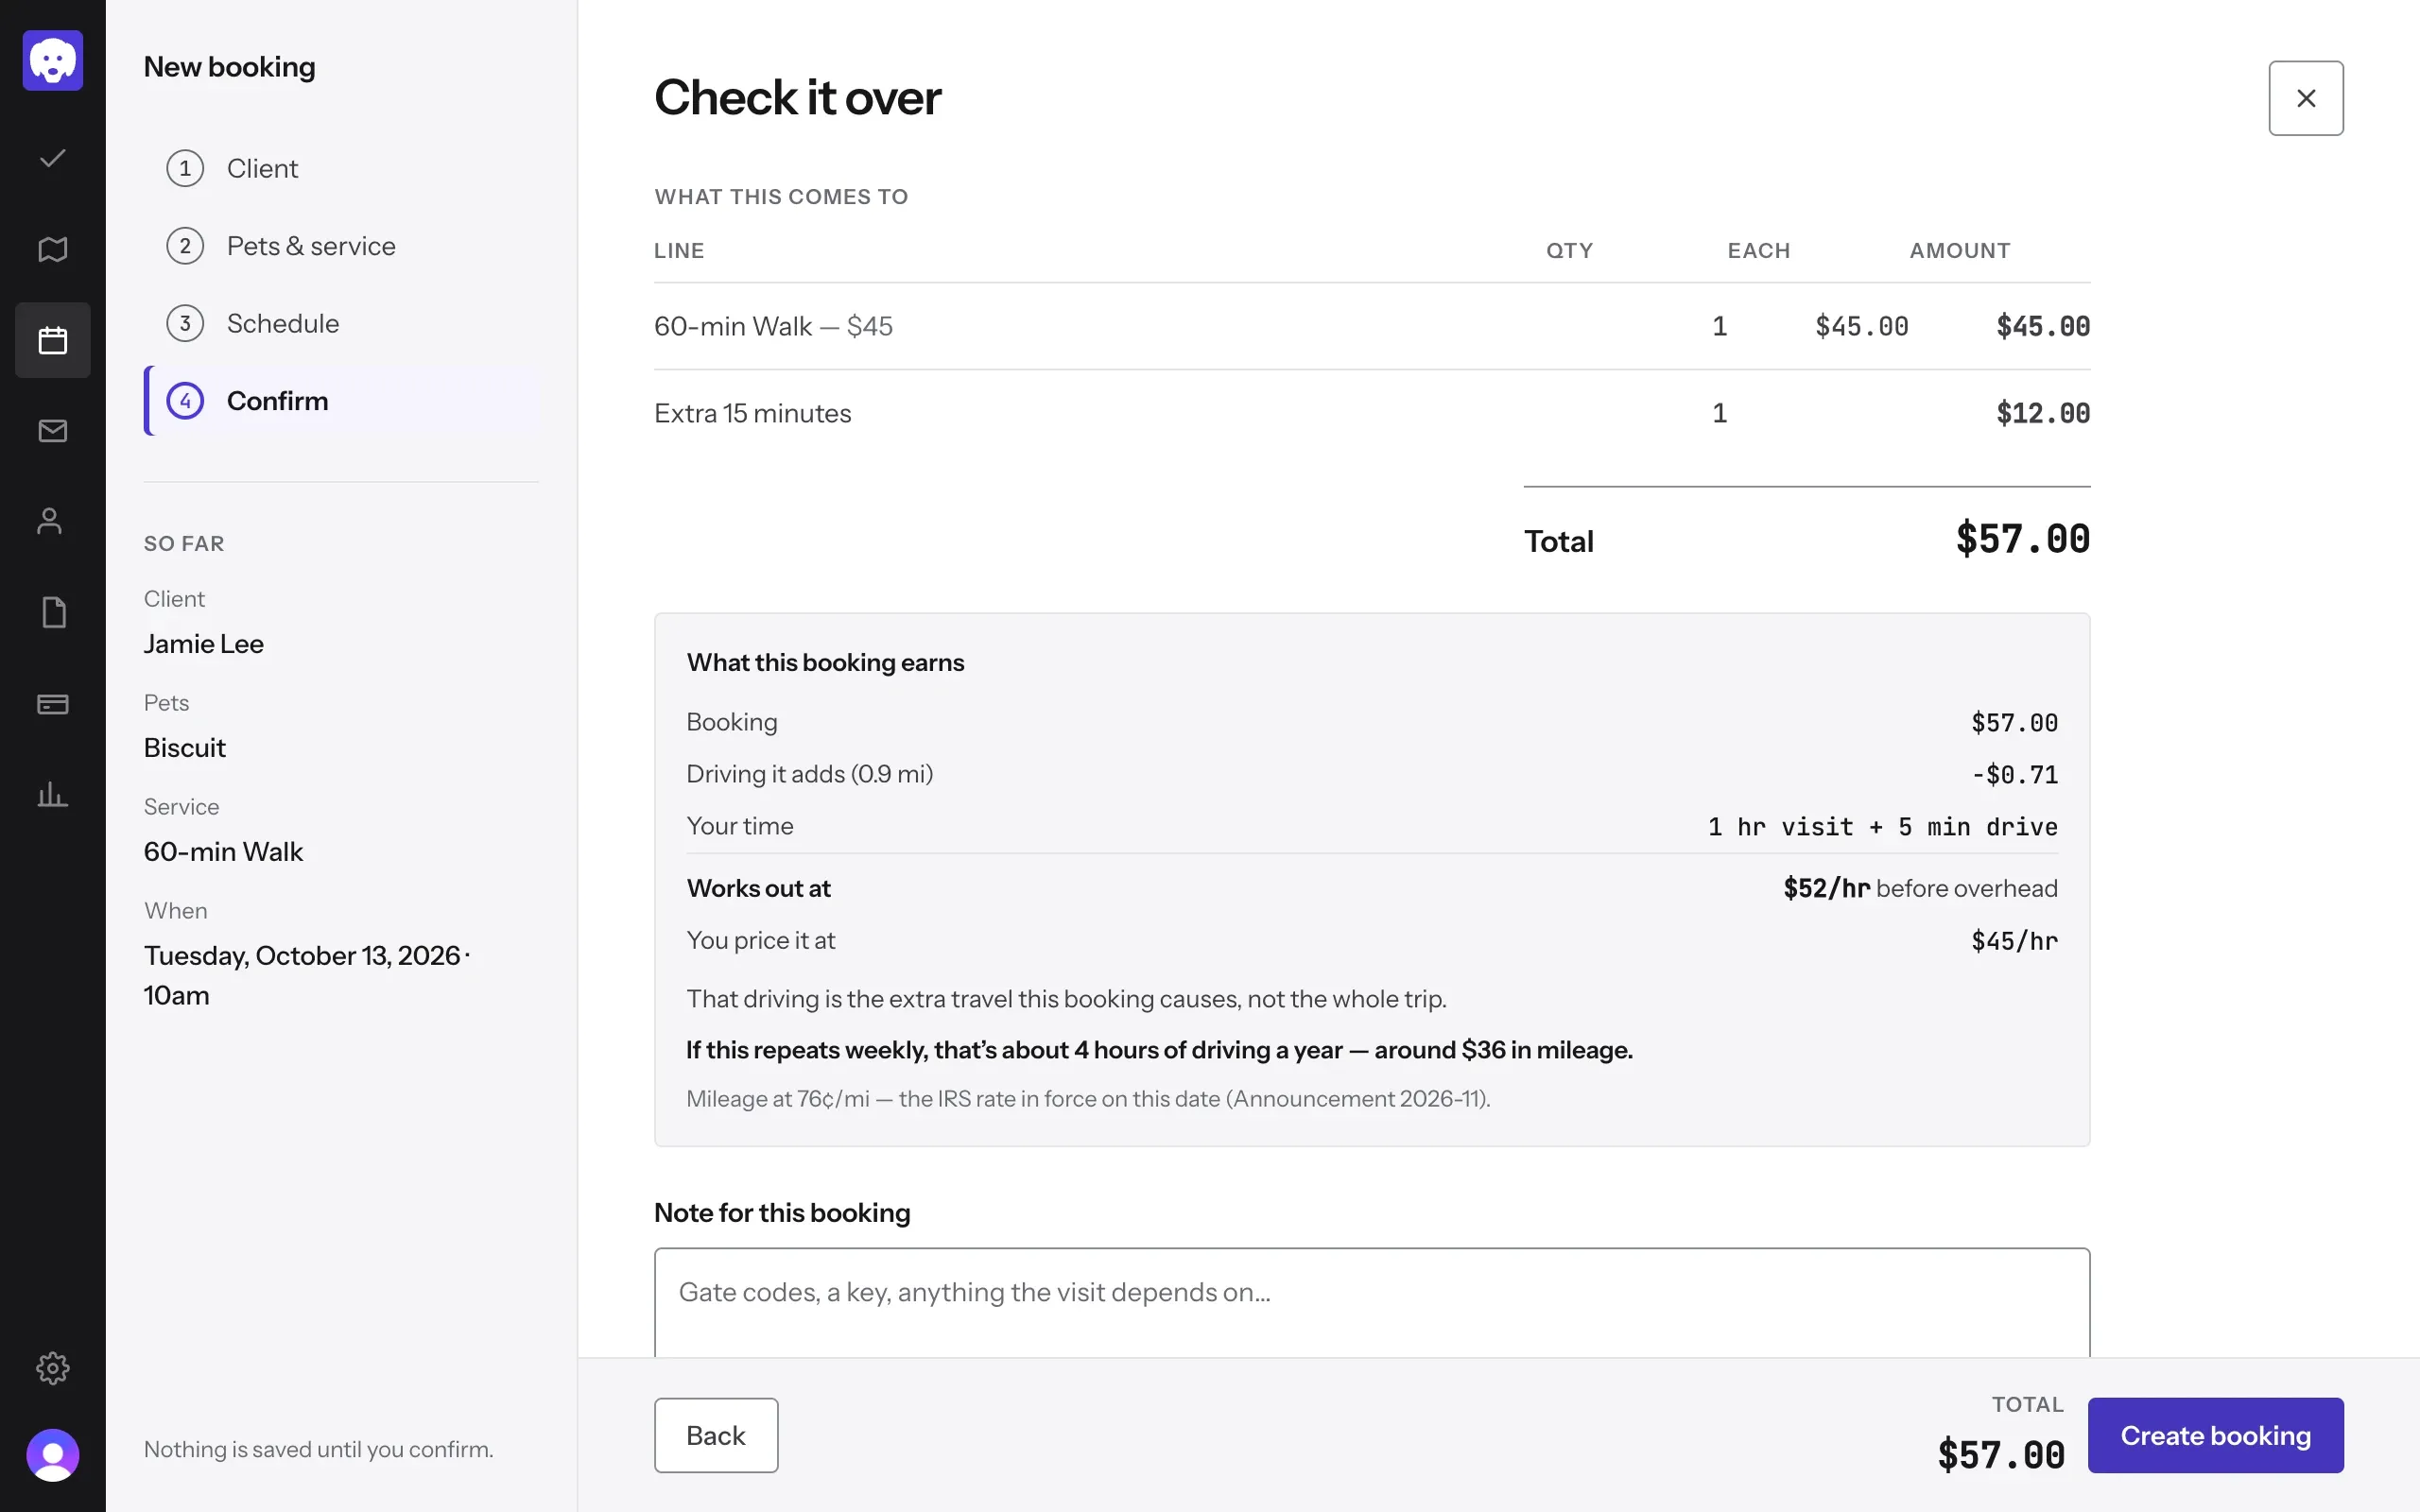
Task: Select step 4 Confirm
Action: 342,401
